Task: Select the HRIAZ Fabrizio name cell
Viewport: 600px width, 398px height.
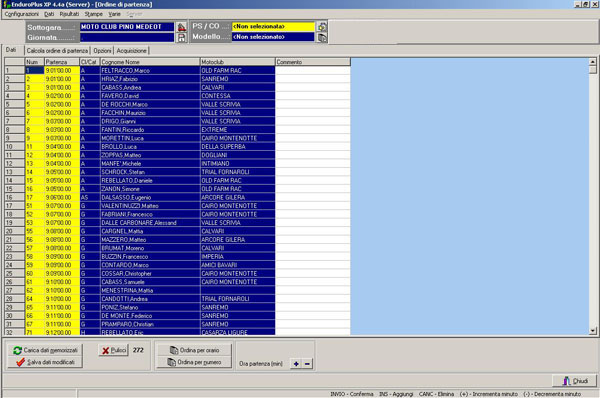Action: [150, 79]
